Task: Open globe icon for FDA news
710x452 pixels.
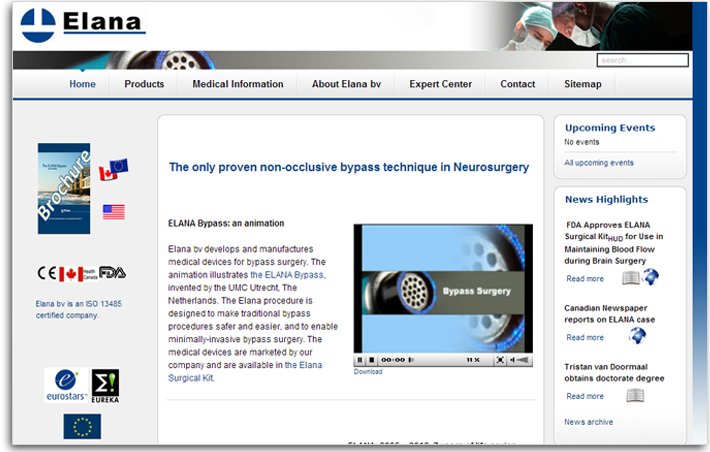Action: [x=651, y=276]
